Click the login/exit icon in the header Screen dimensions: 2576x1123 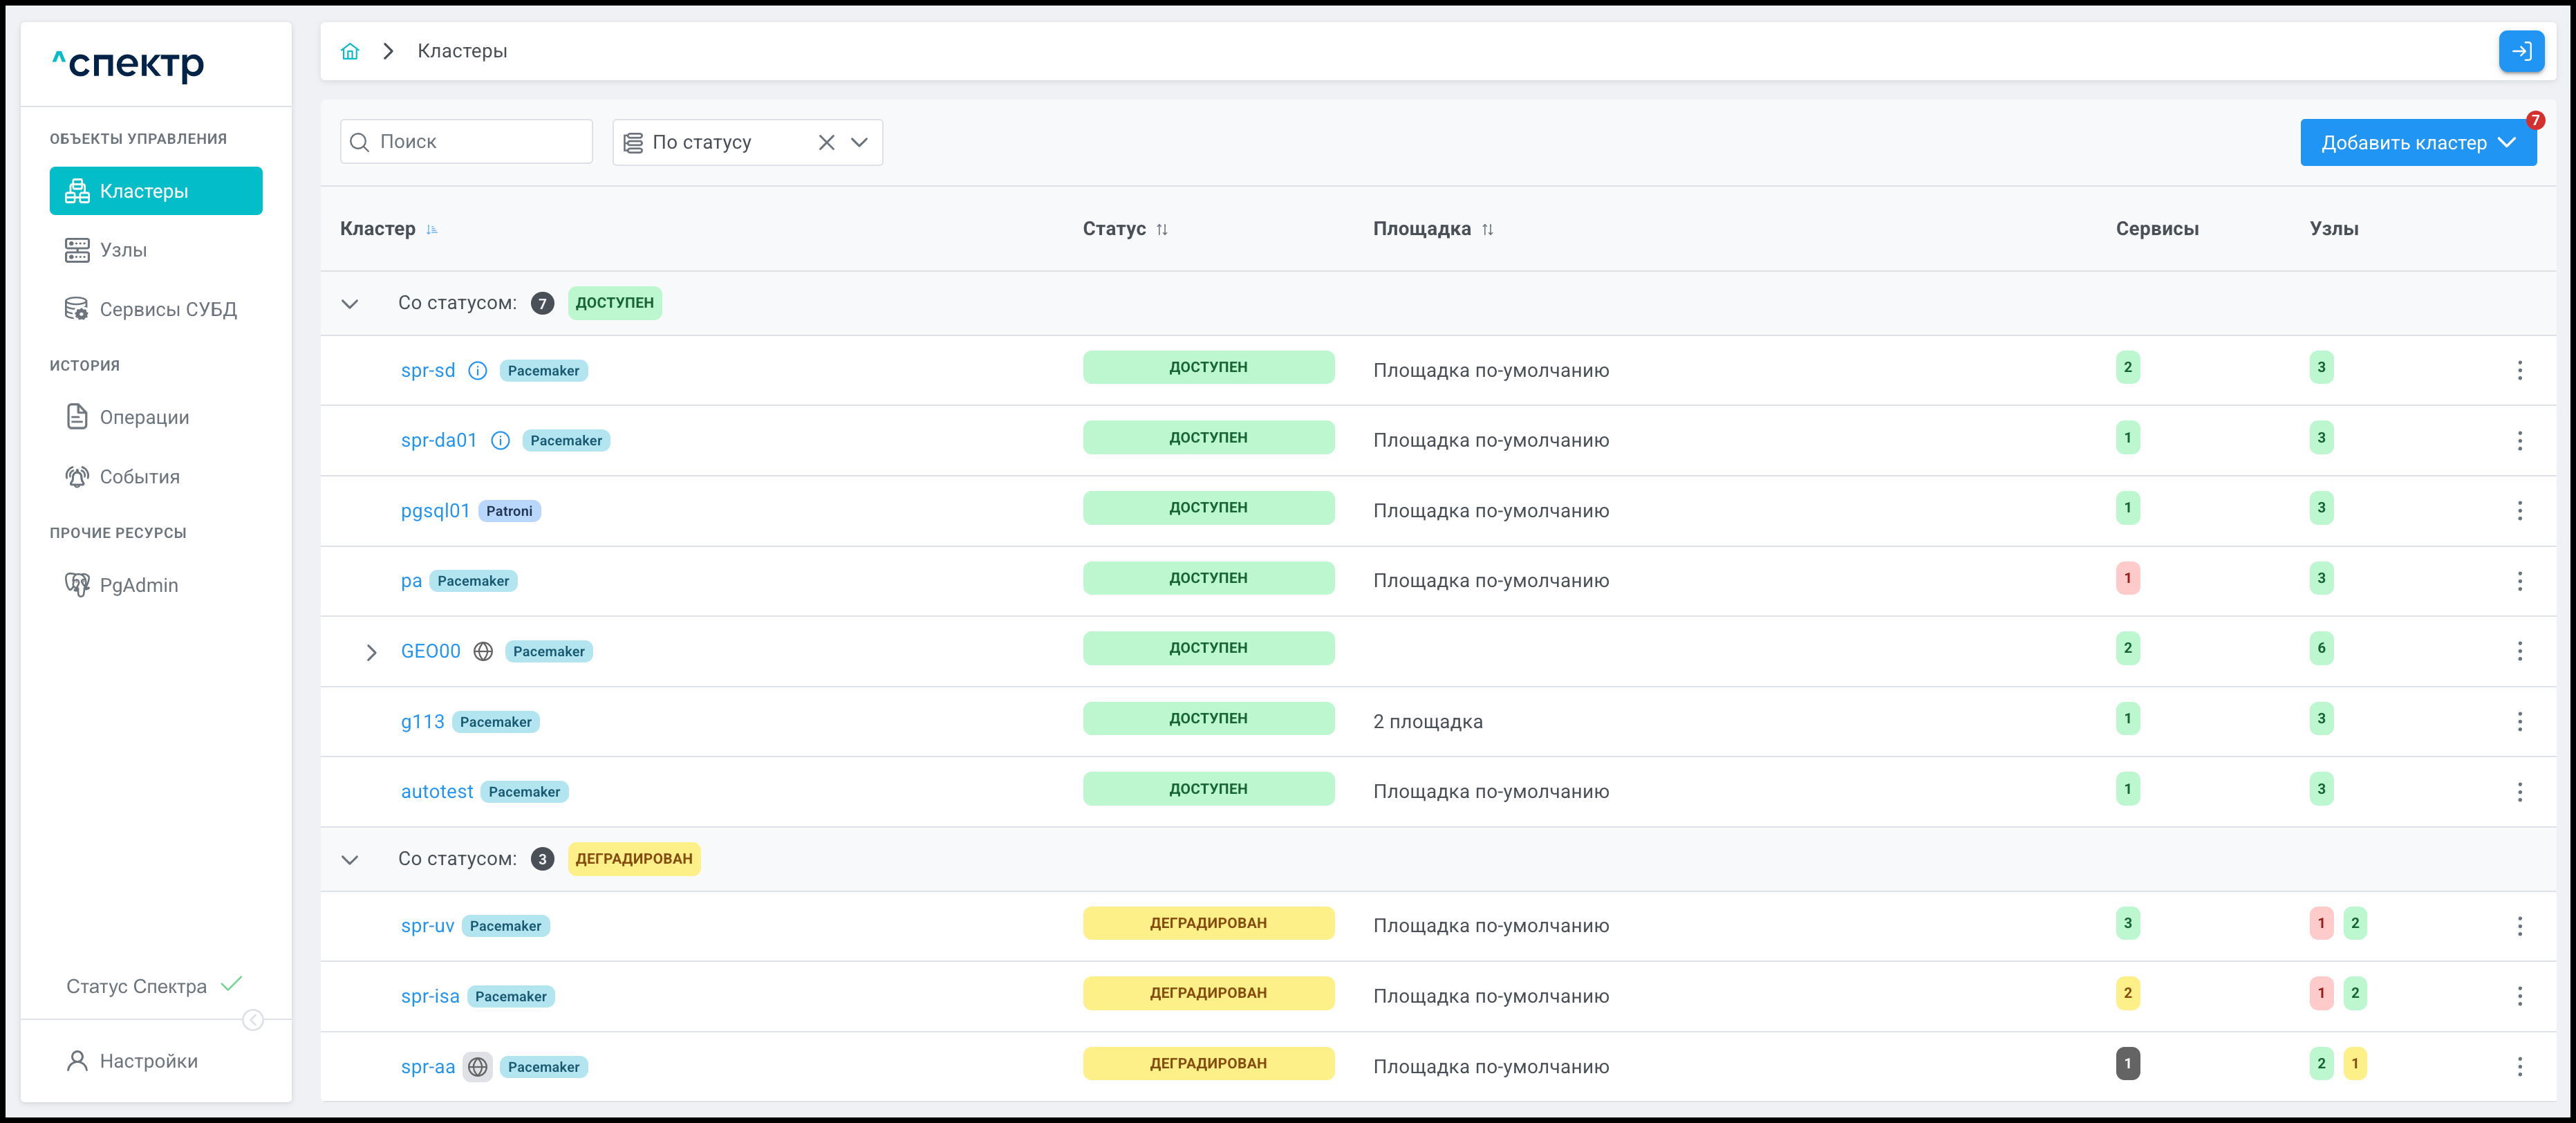[2520, 51]
